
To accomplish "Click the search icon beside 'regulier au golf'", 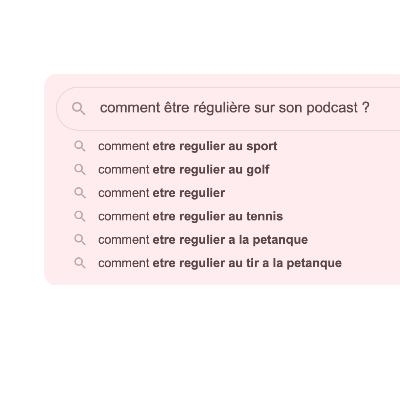I will tap(80, 169).
